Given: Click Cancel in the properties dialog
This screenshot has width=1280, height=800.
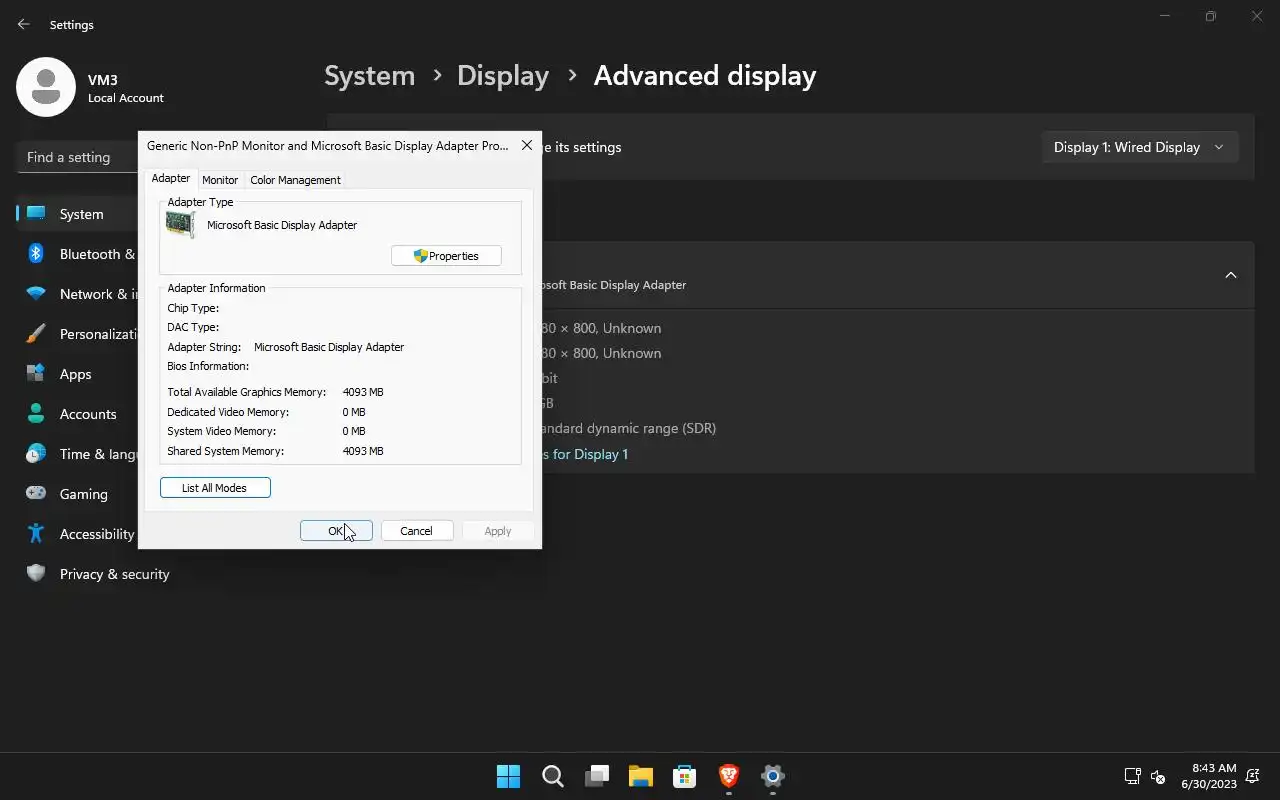Looking at the screenshot, I should pos(416,531).
